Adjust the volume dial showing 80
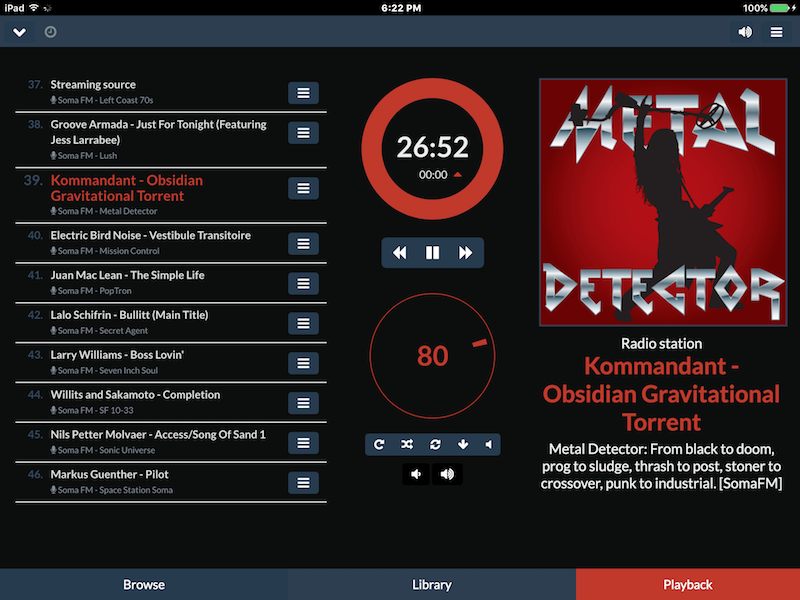800x600 pixels. pos(431,357)
